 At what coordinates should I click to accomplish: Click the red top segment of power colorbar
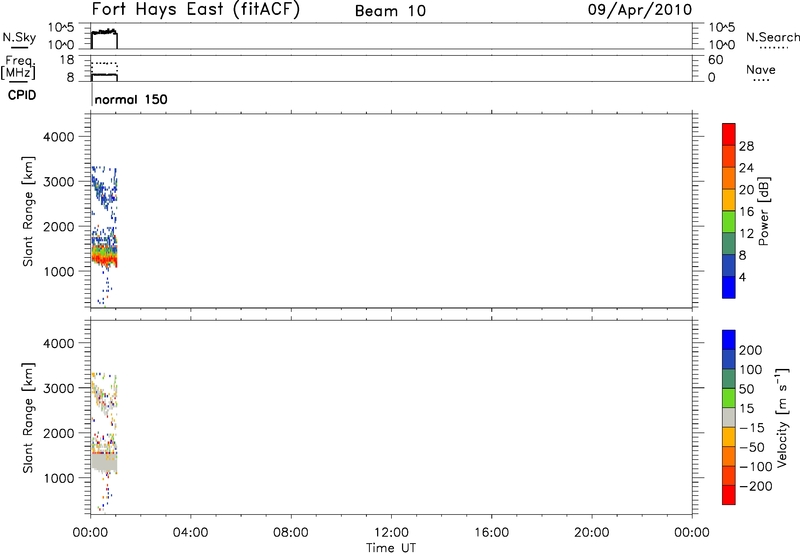729,134
